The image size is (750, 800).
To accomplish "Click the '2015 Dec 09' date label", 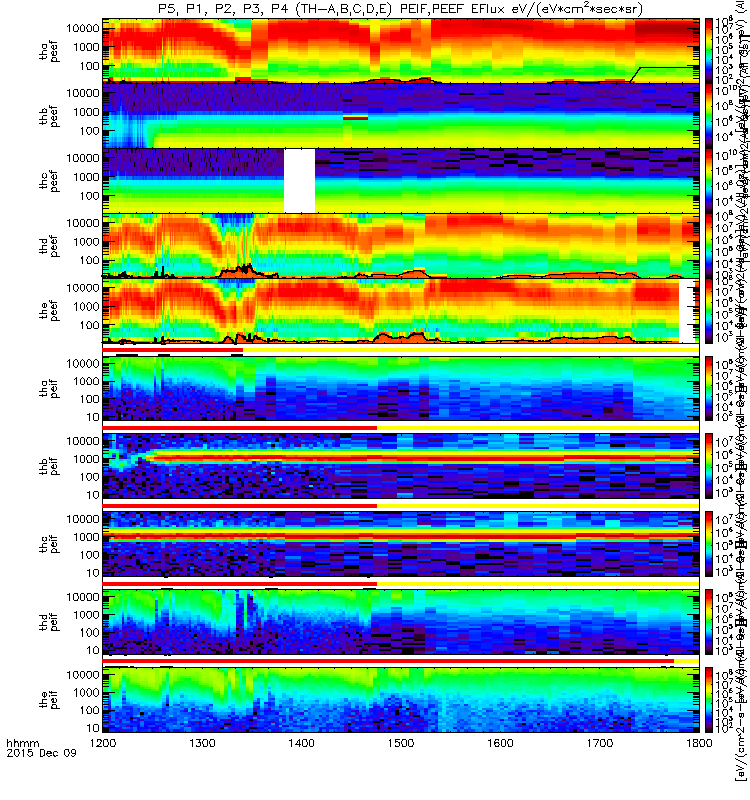I will (x=41, y=753).
